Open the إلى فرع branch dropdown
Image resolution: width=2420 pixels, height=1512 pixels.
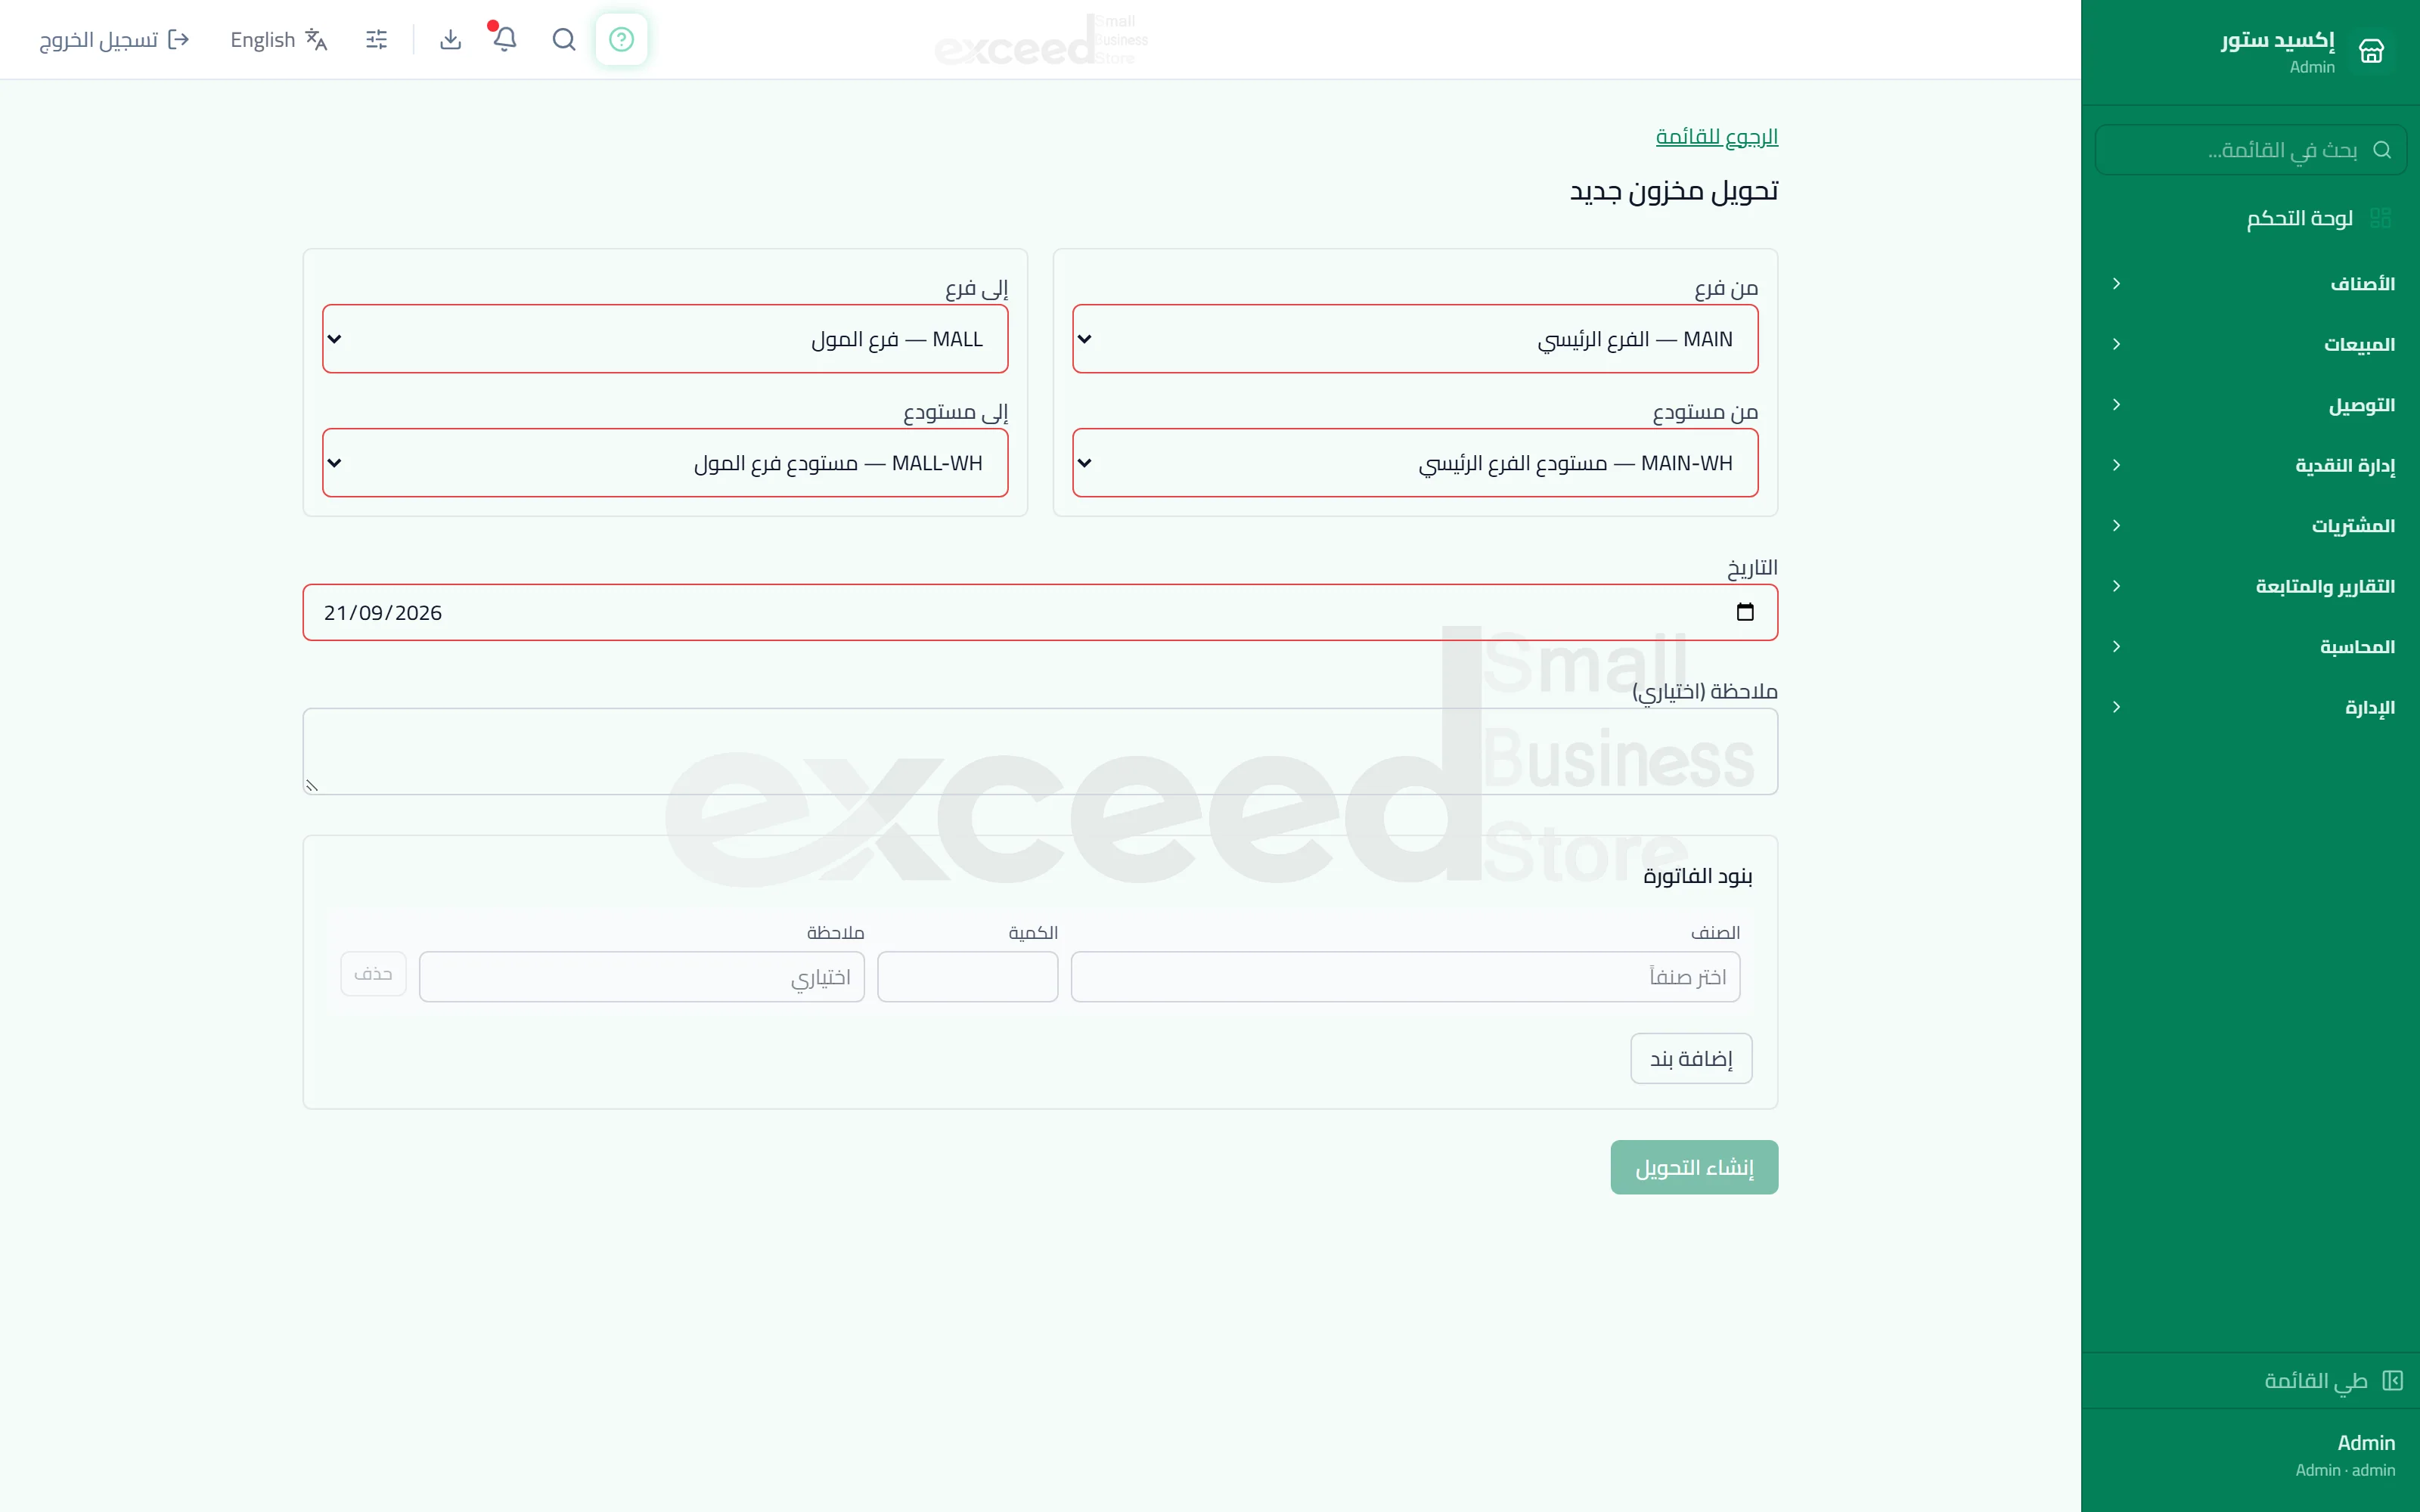coord(665,339)
